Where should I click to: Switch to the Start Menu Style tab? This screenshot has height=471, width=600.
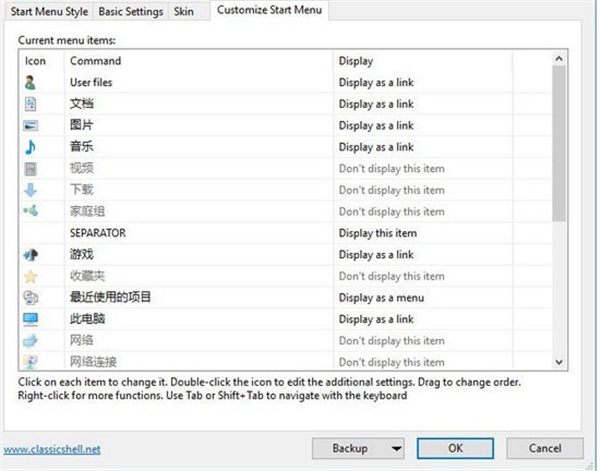(x=47, y=11)
